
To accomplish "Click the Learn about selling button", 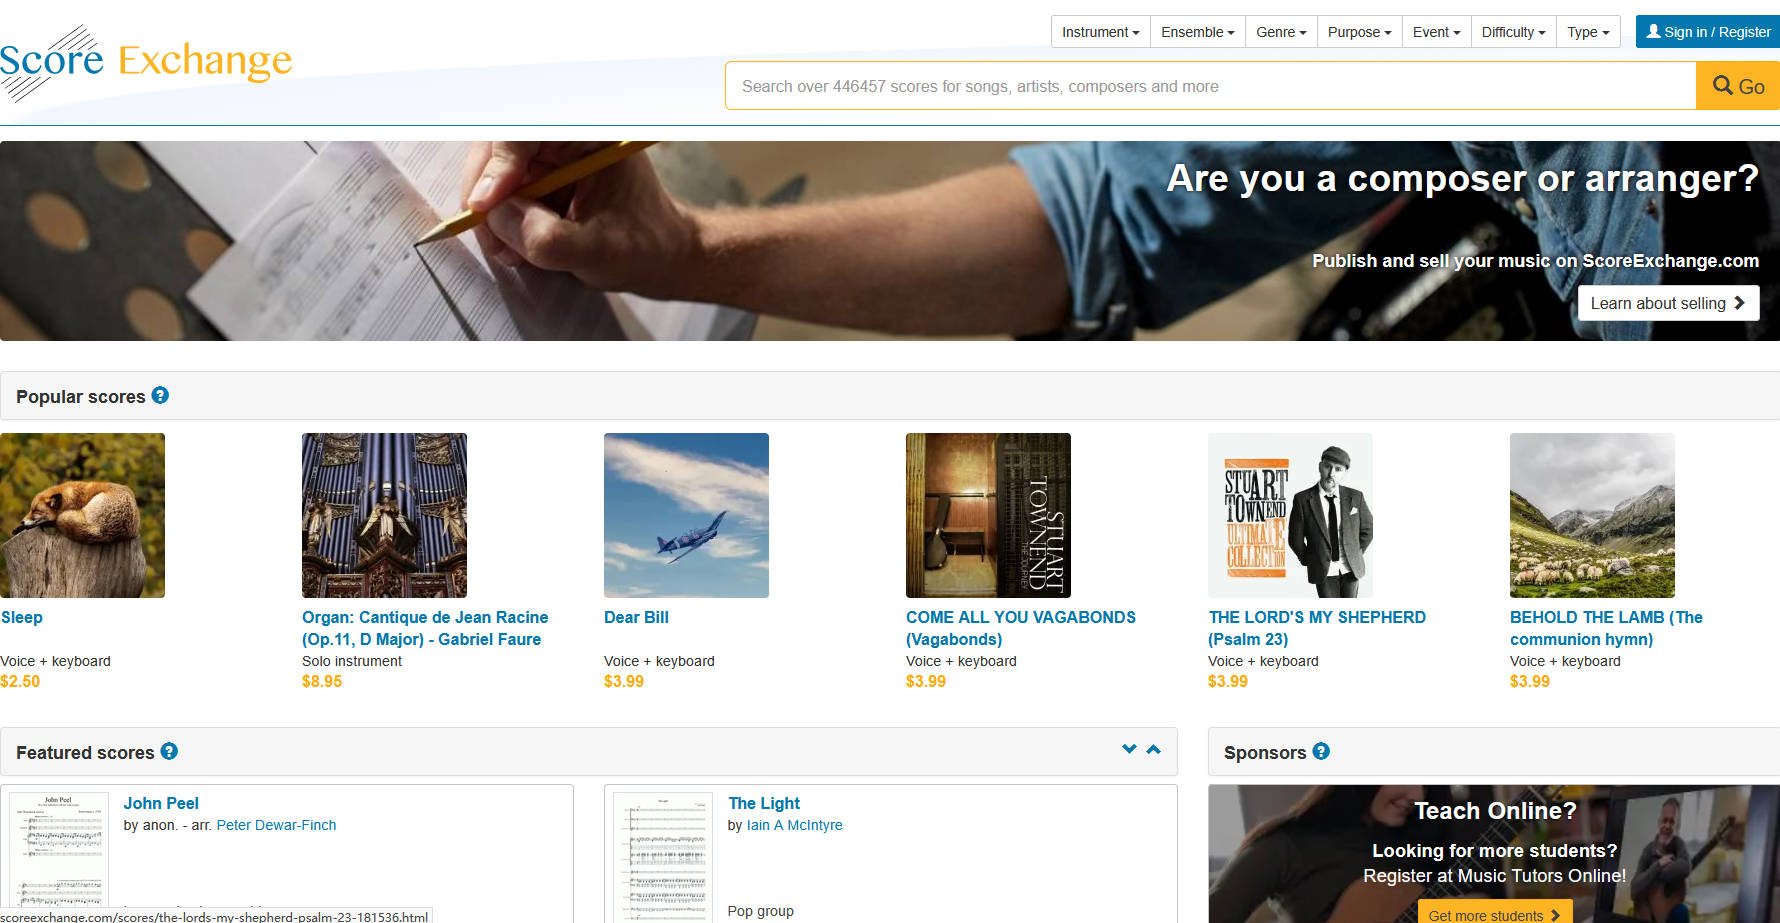I will point(1667,303).
